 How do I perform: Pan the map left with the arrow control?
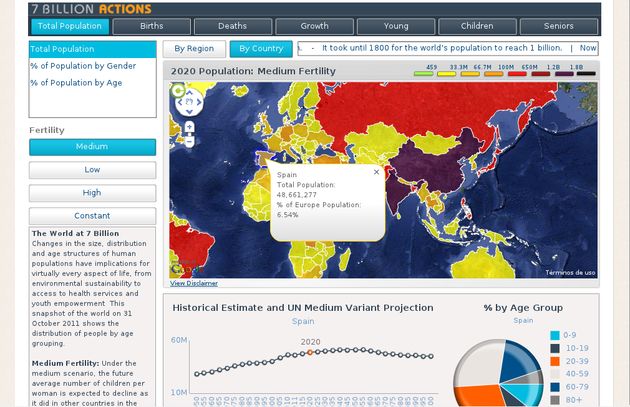pyautogui.click(x=180, y=102)
